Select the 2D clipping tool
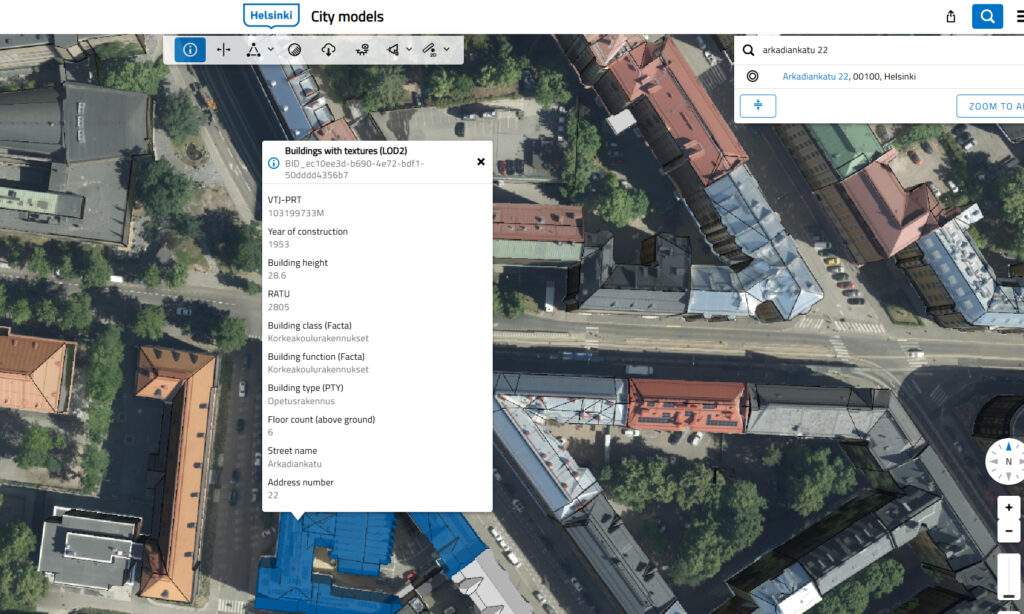Screen dimensions: 1024x614 [x=429, y=49]
